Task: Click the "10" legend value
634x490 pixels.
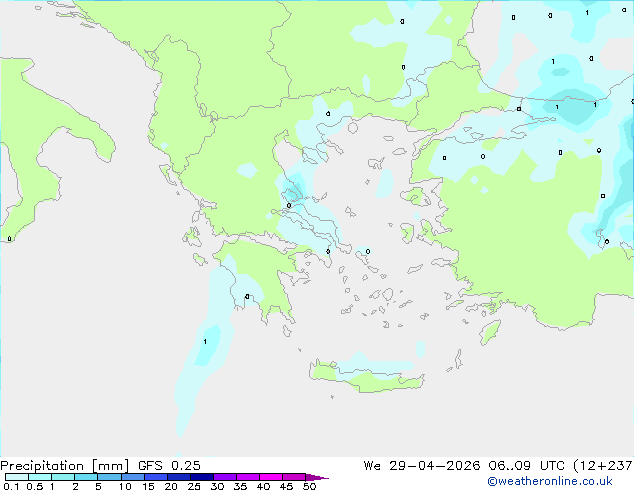Action: [125, 486]
